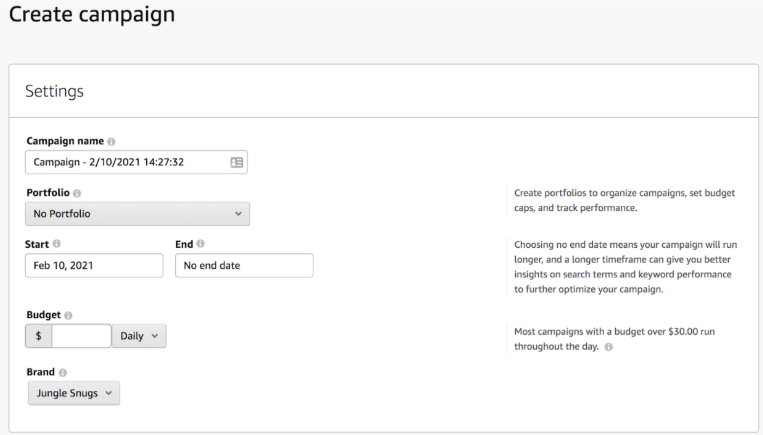Click info icon after 'throughout the day' text
Viewport: 763px width, 435px height.
(x=607, y=347)
